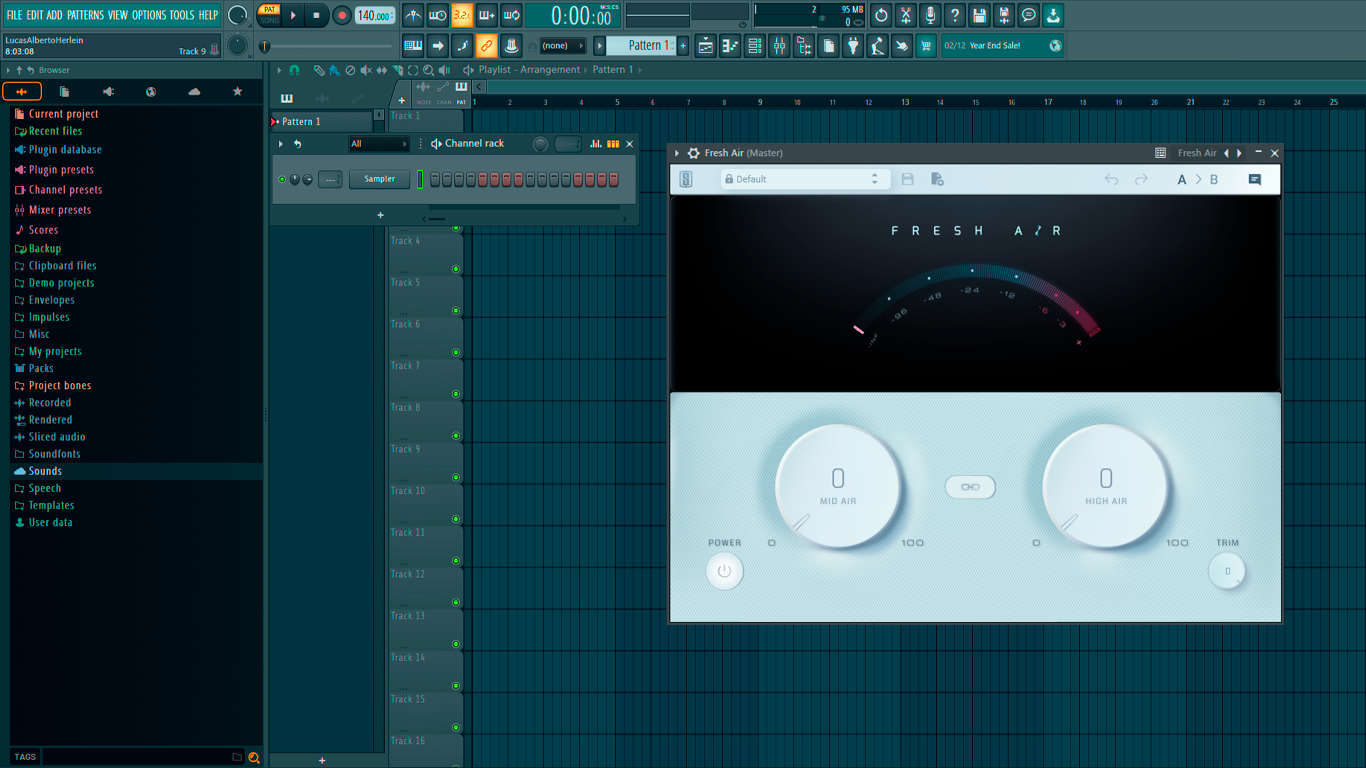
Task: Click the MID AIR knob
Action: tap(838, 487)
